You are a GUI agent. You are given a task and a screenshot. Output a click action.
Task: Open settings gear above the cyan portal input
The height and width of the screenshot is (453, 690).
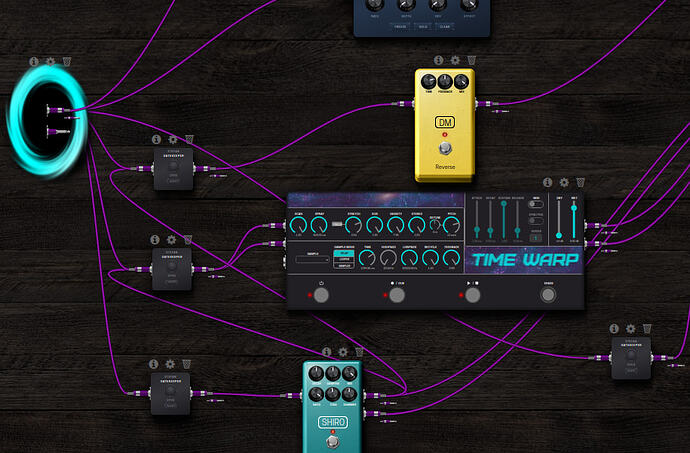pos(51,62)
